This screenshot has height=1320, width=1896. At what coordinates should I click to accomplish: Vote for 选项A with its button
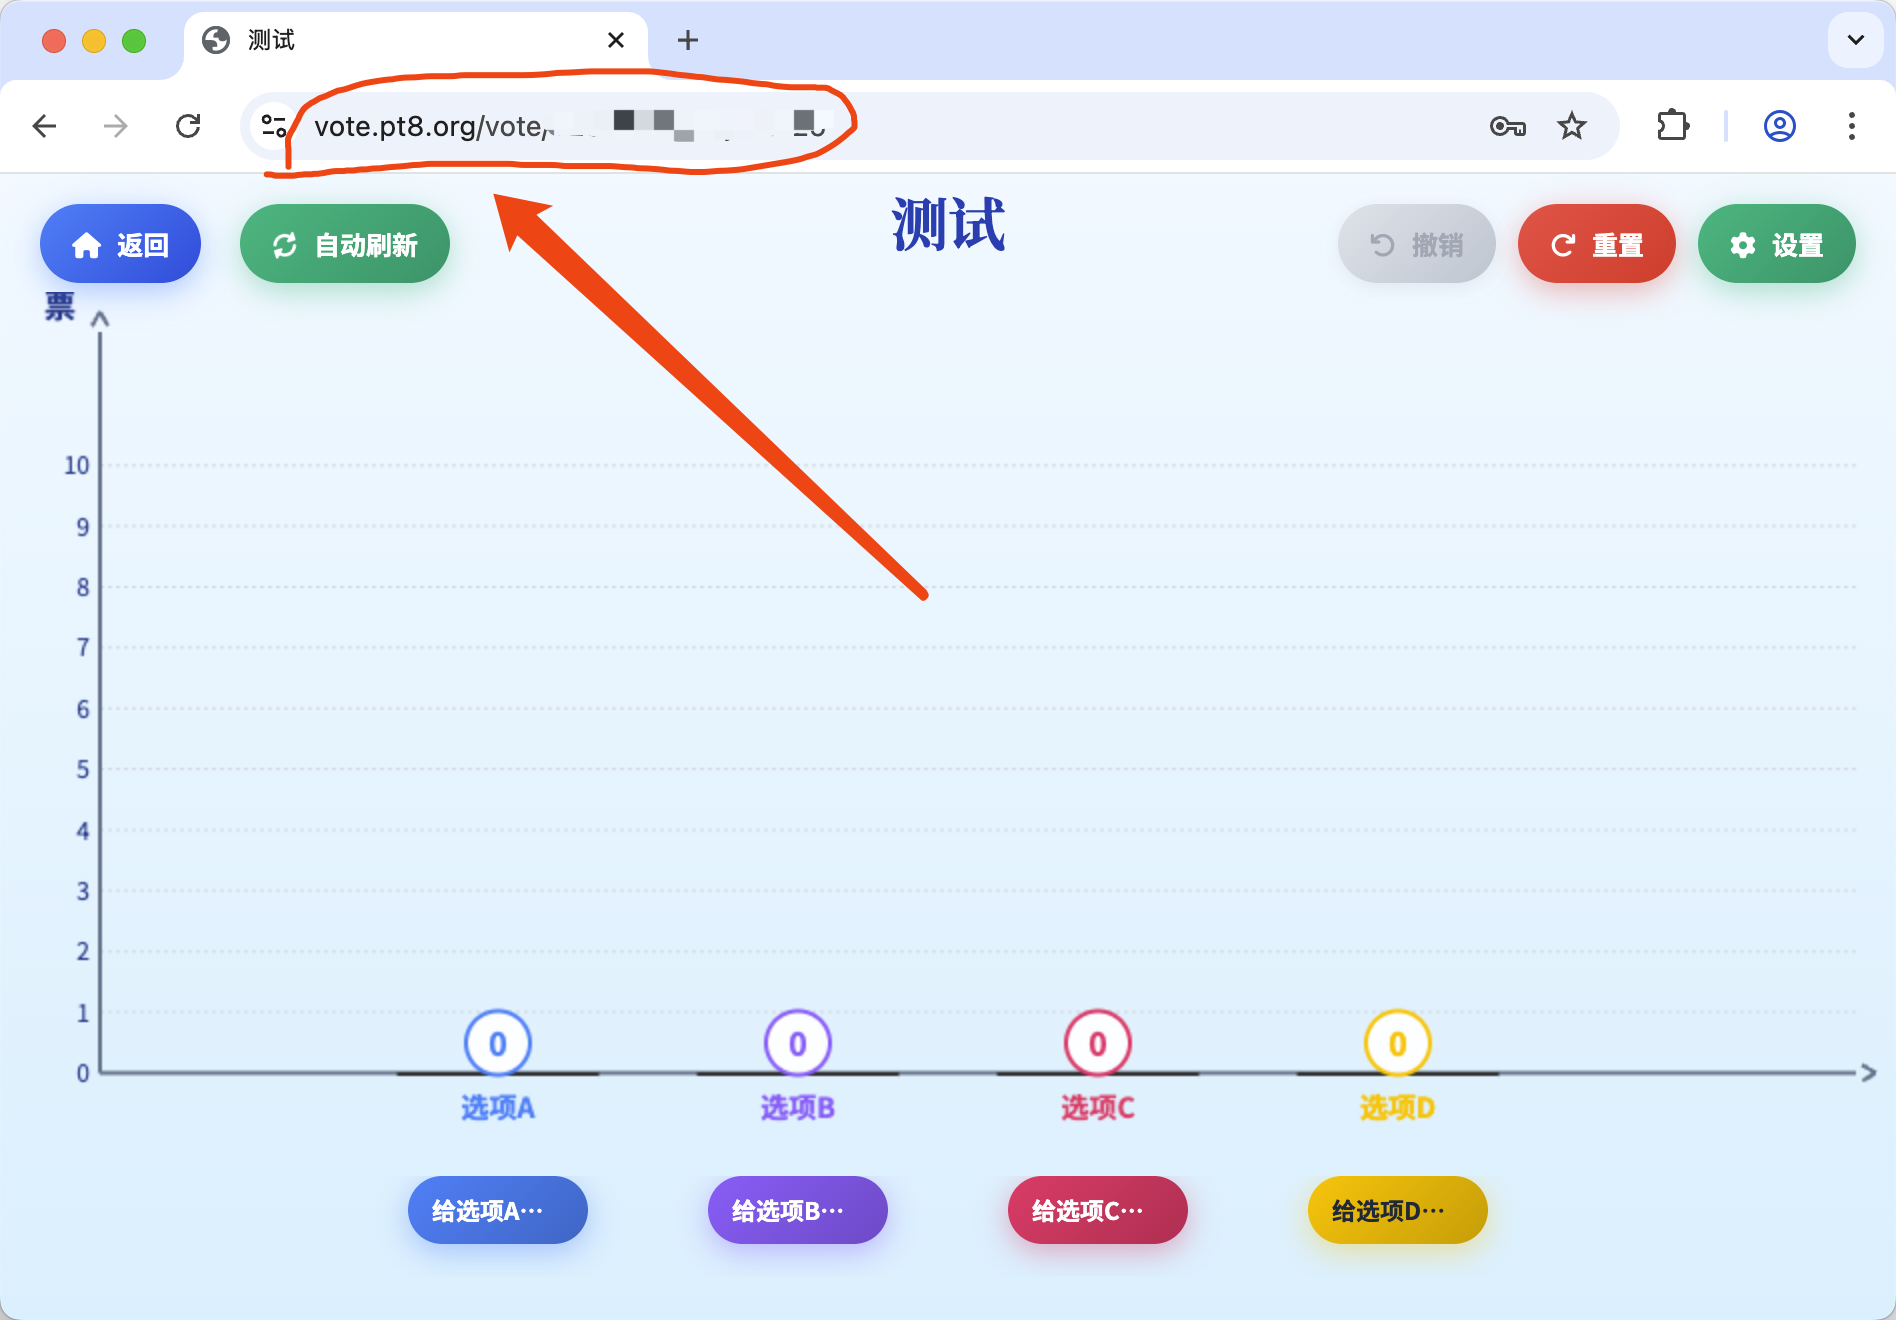pyautogui.click(x=497, y=1210)
